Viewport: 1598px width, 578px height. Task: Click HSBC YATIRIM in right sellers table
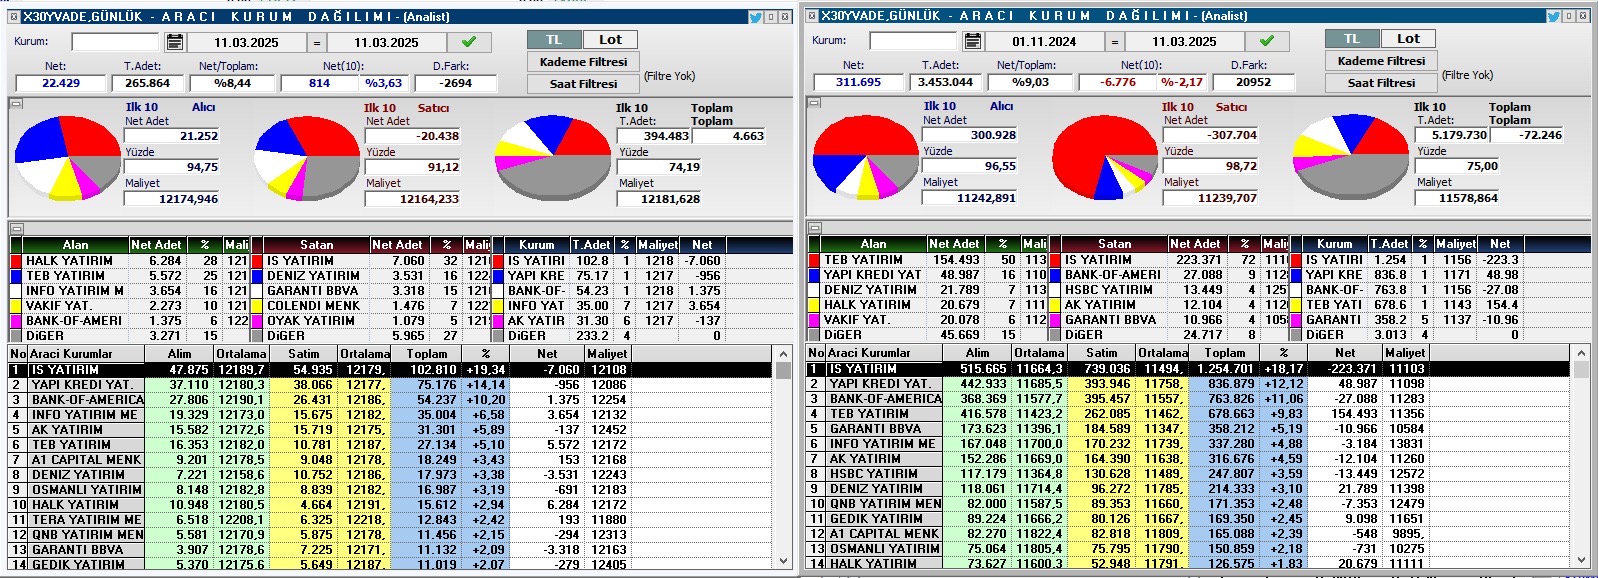tap(1109, 290)
